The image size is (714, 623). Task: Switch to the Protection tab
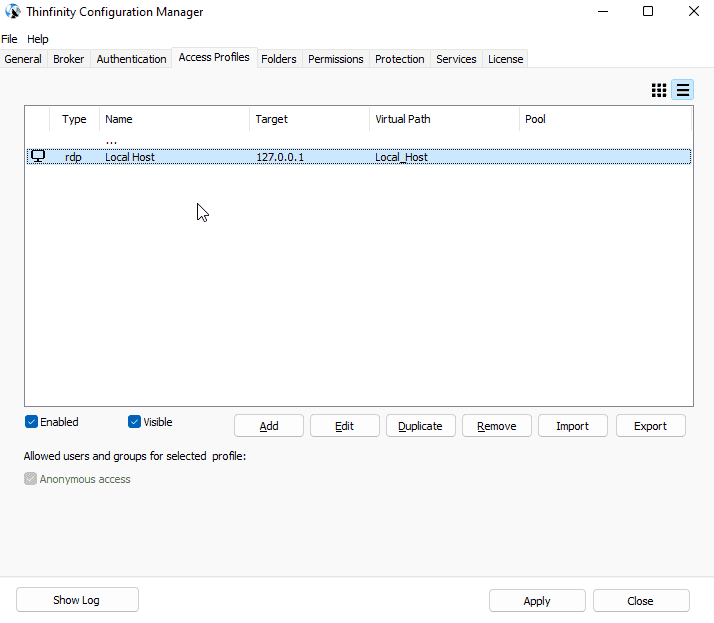click(400, 59)
